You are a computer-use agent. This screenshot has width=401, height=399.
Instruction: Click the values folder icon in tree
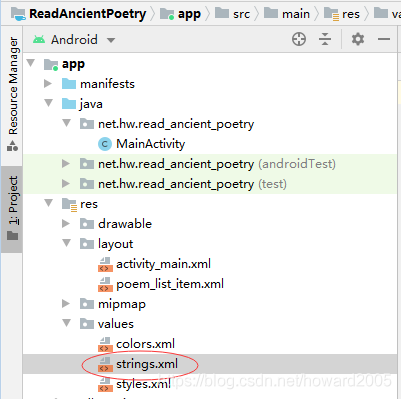click(x=87, y=324)
